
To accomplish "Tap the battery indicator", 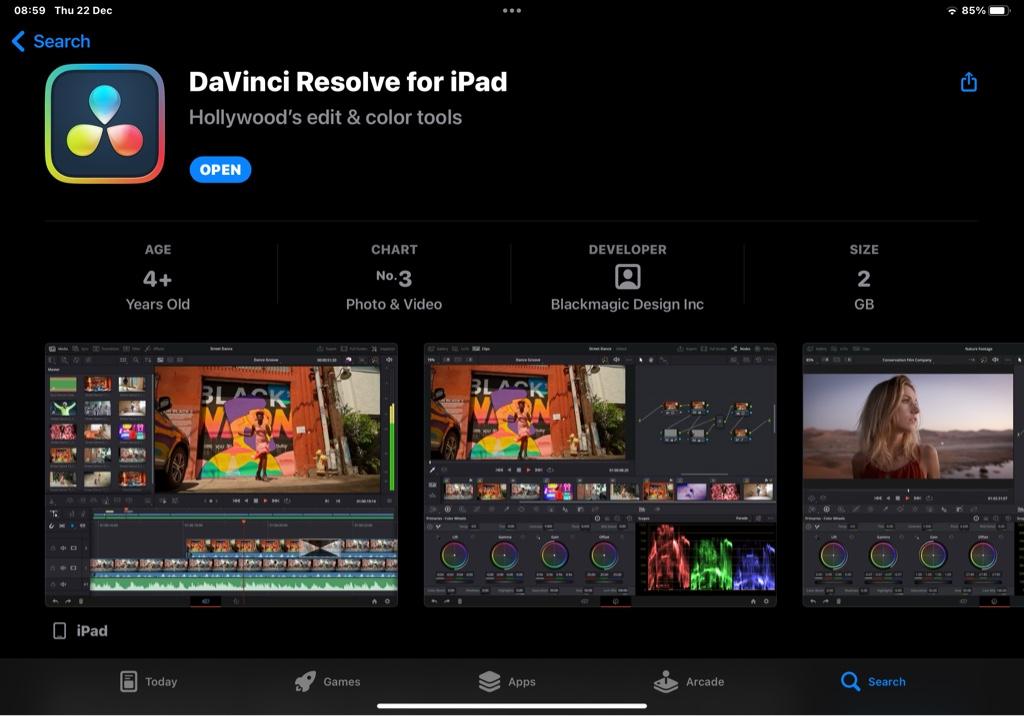I will coord(1000,10).
